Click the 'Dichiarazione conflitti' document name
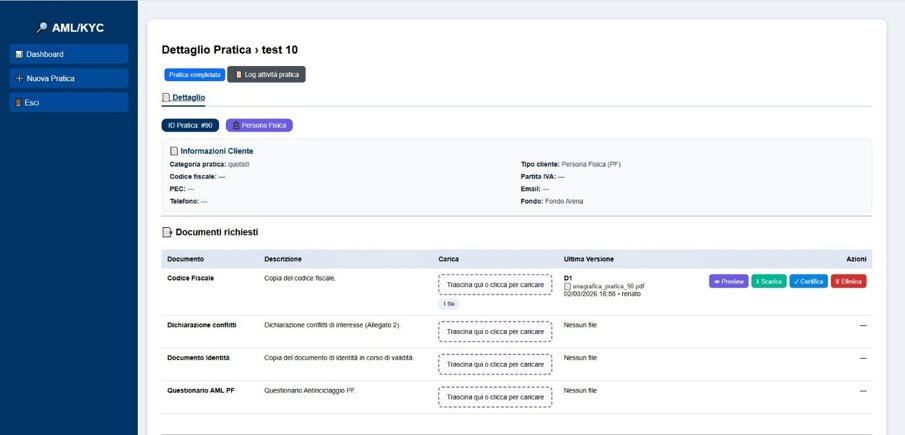This screenshot has width=905, height=435. 201,325
